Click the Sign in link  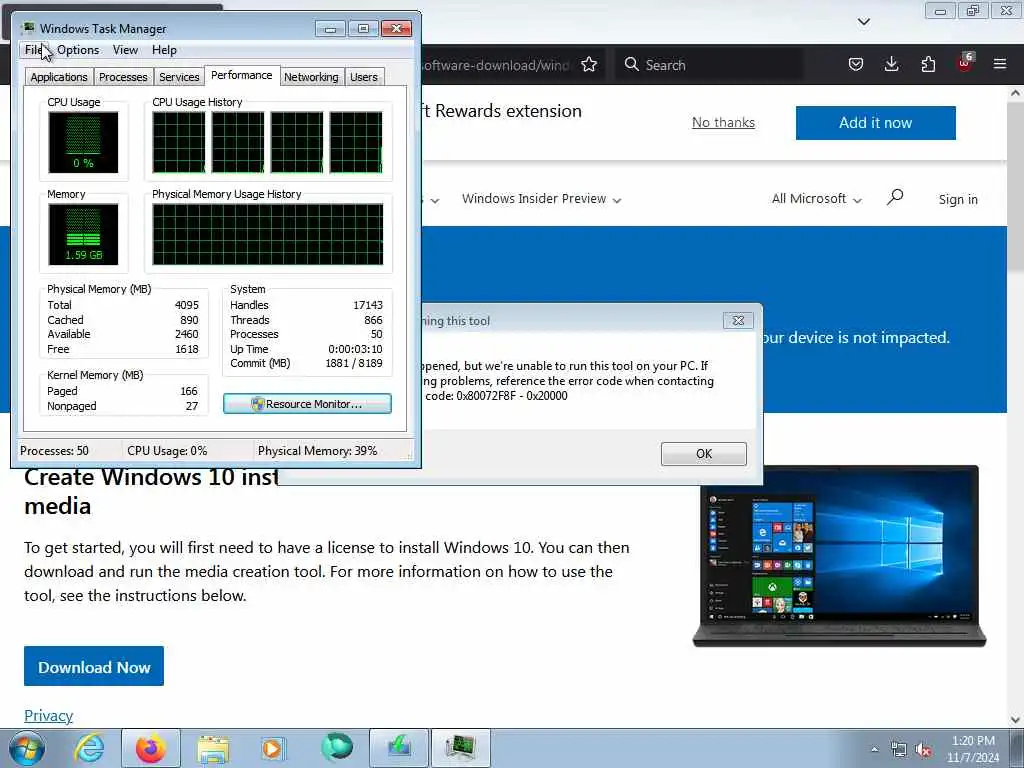point(958,199)
